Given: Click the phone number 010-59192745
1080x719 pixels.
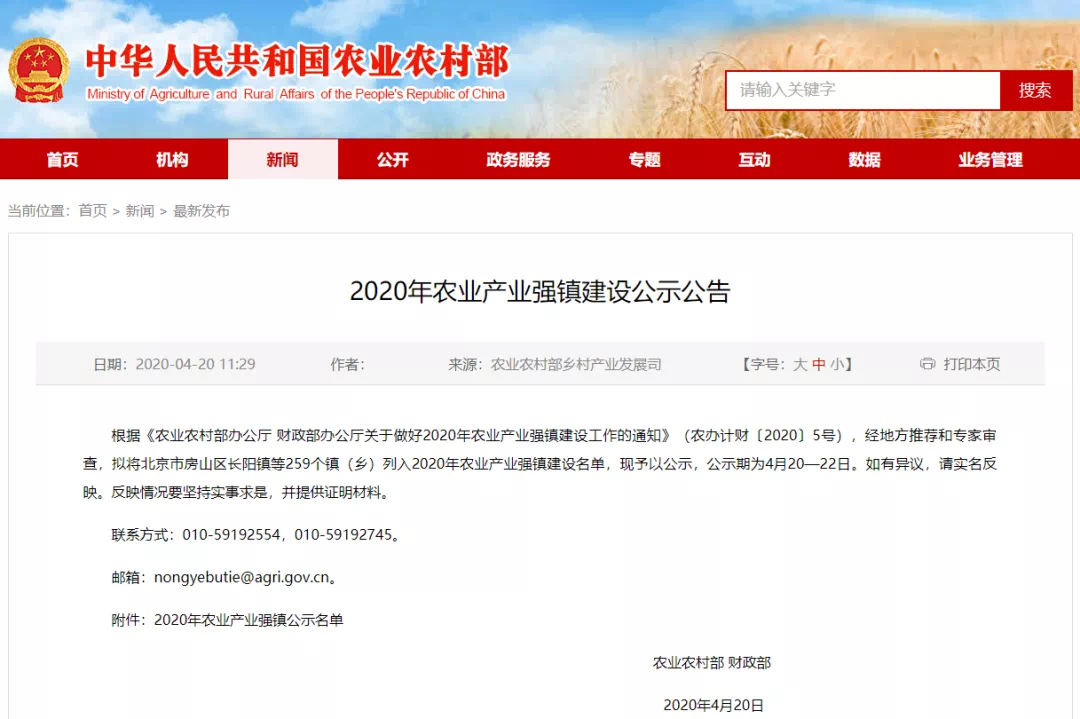Looking at the screenshot, I should pyautogui.click(x=343, y=534).
